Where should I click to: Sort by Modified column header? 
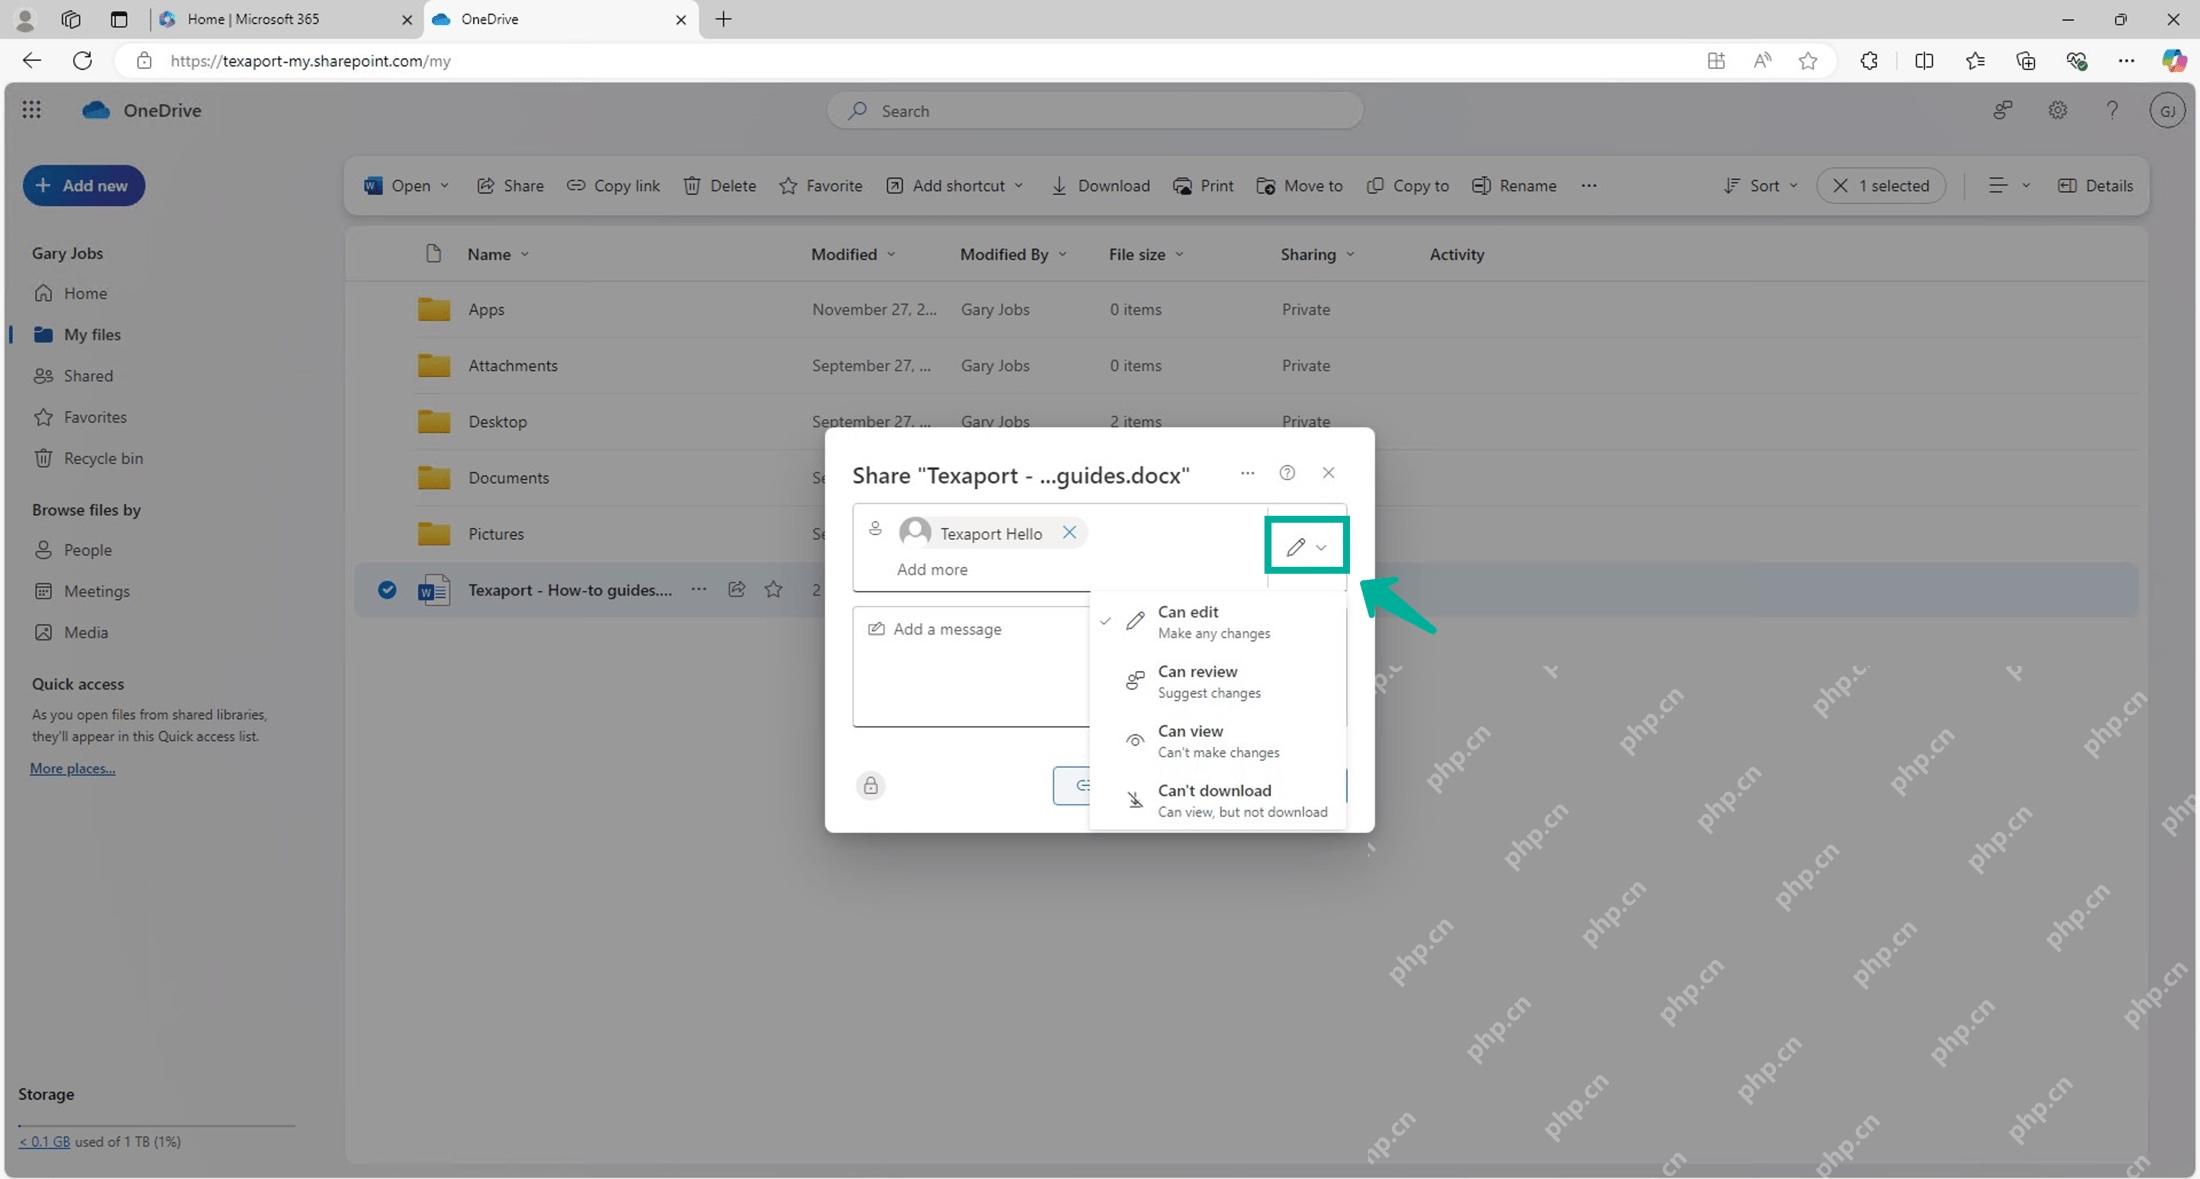tap(852, 254)
